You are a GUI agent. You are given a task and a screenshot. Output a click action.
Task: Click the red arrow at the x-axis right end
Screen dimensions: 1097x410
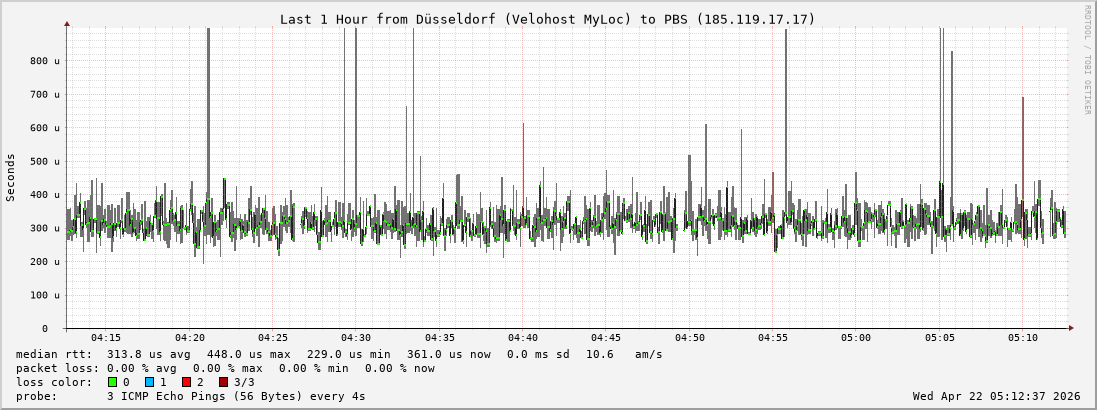click(x=1071, y=328)
